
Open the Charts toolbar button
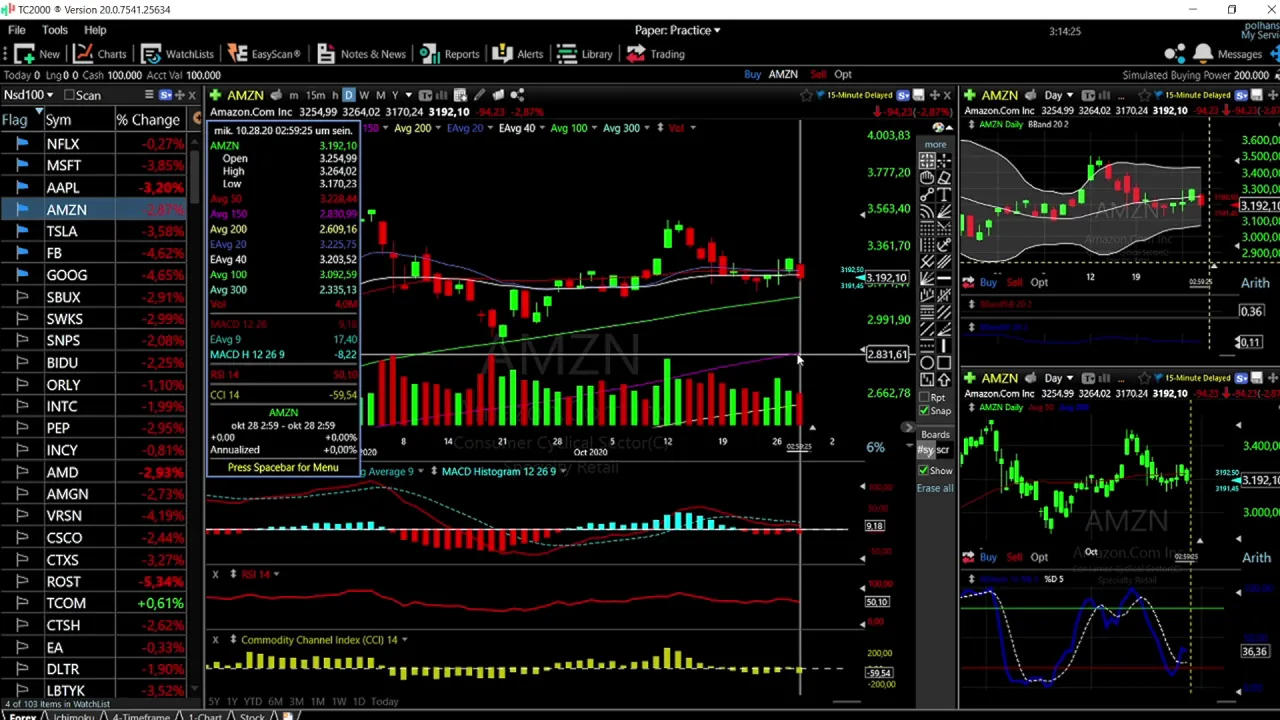pyautogui.click(x=100, y=54)
